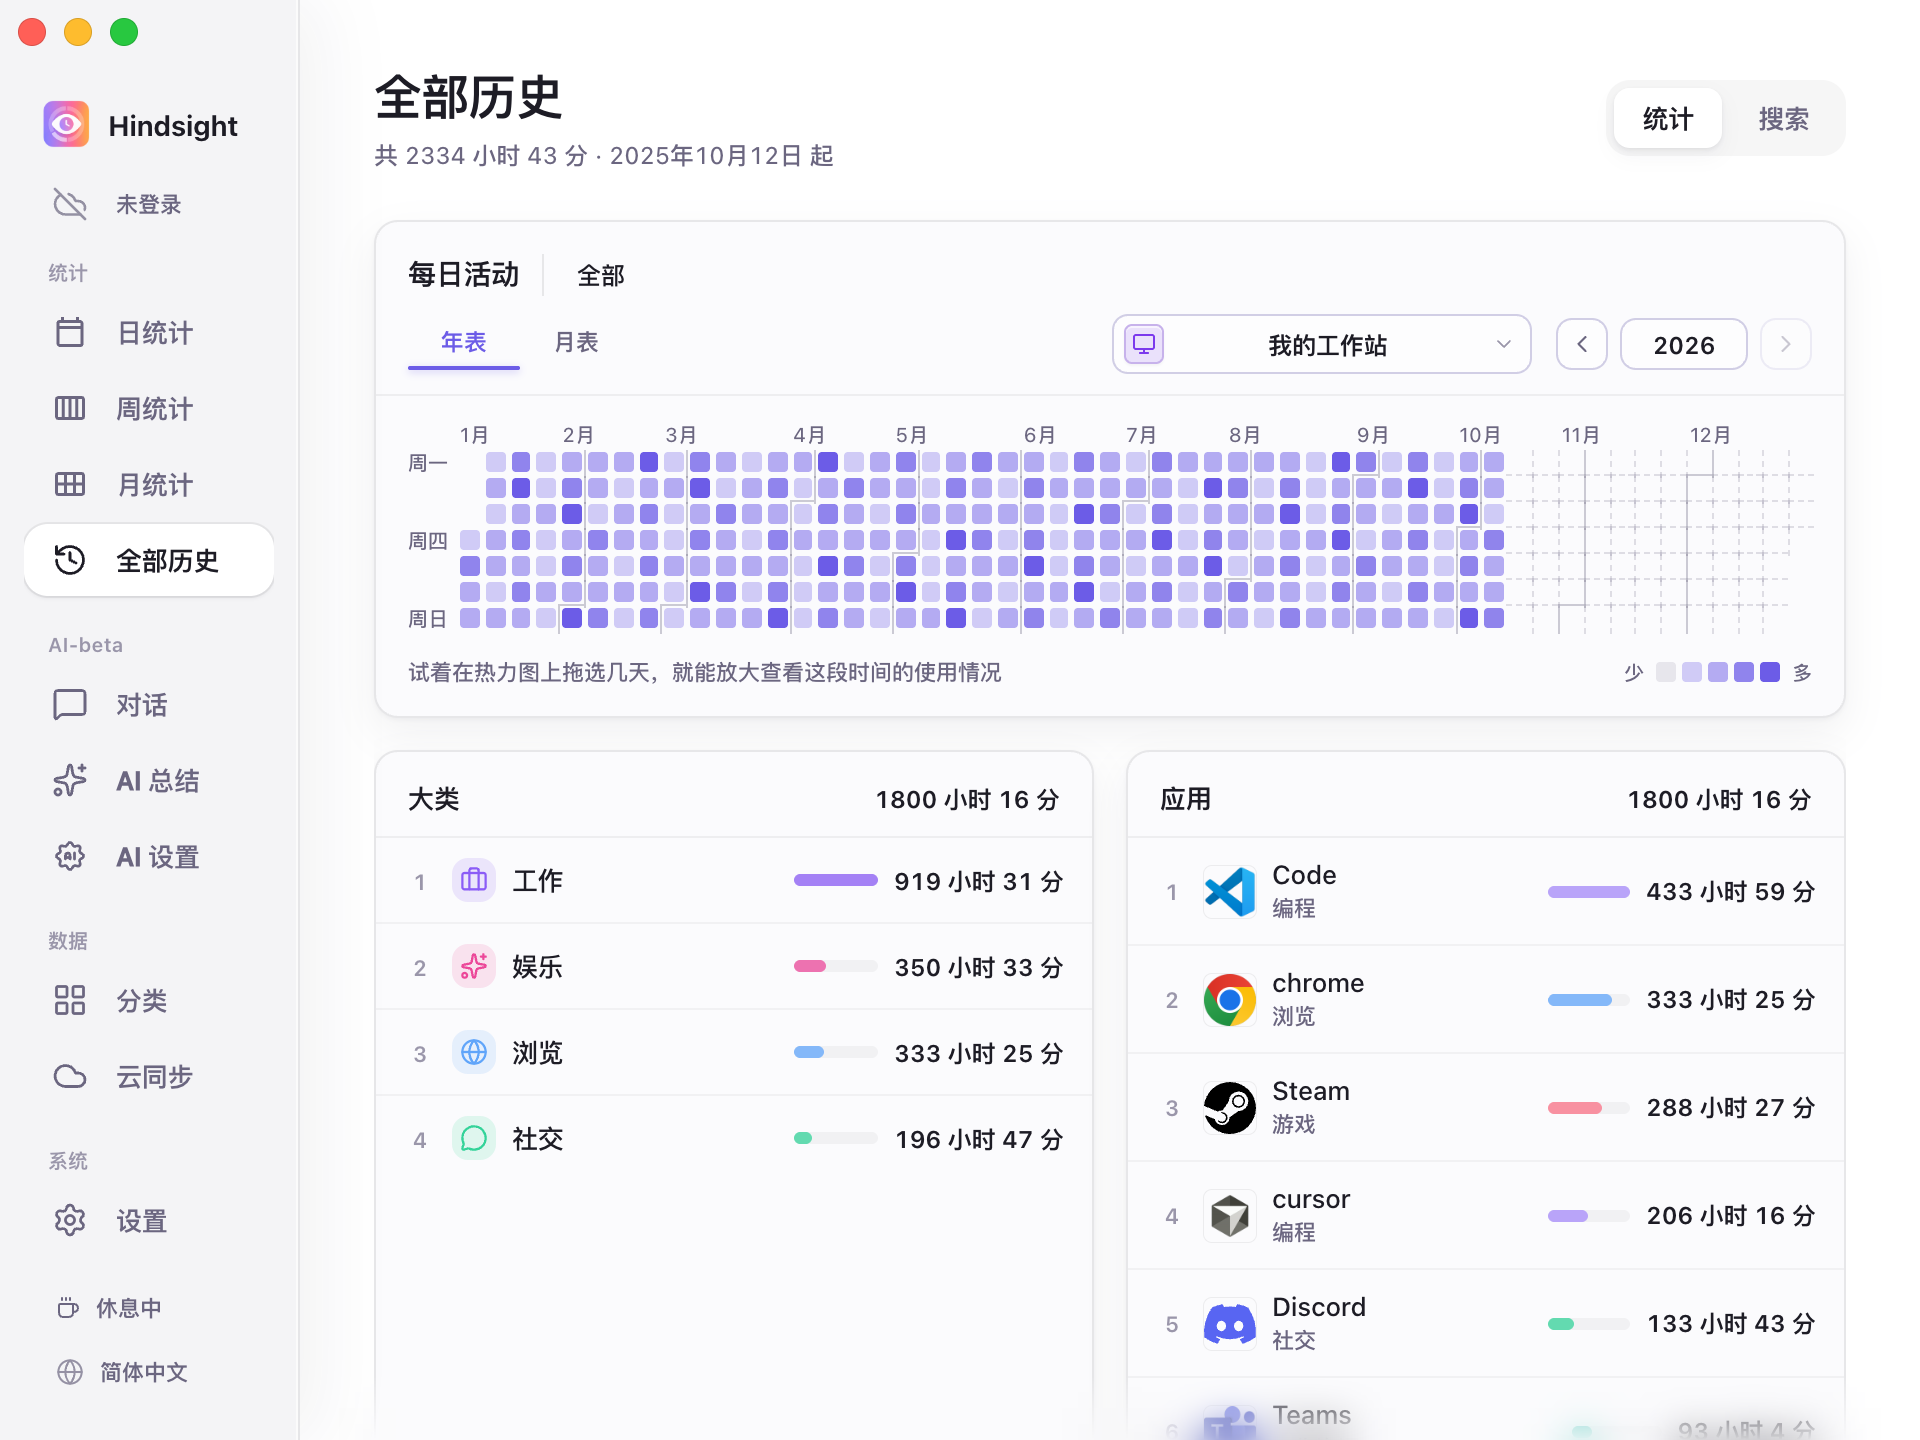The width and height of the screenshot is (1920, 1440).
Task: Go to previous year with left chevron
Action: click(1582, 344)
